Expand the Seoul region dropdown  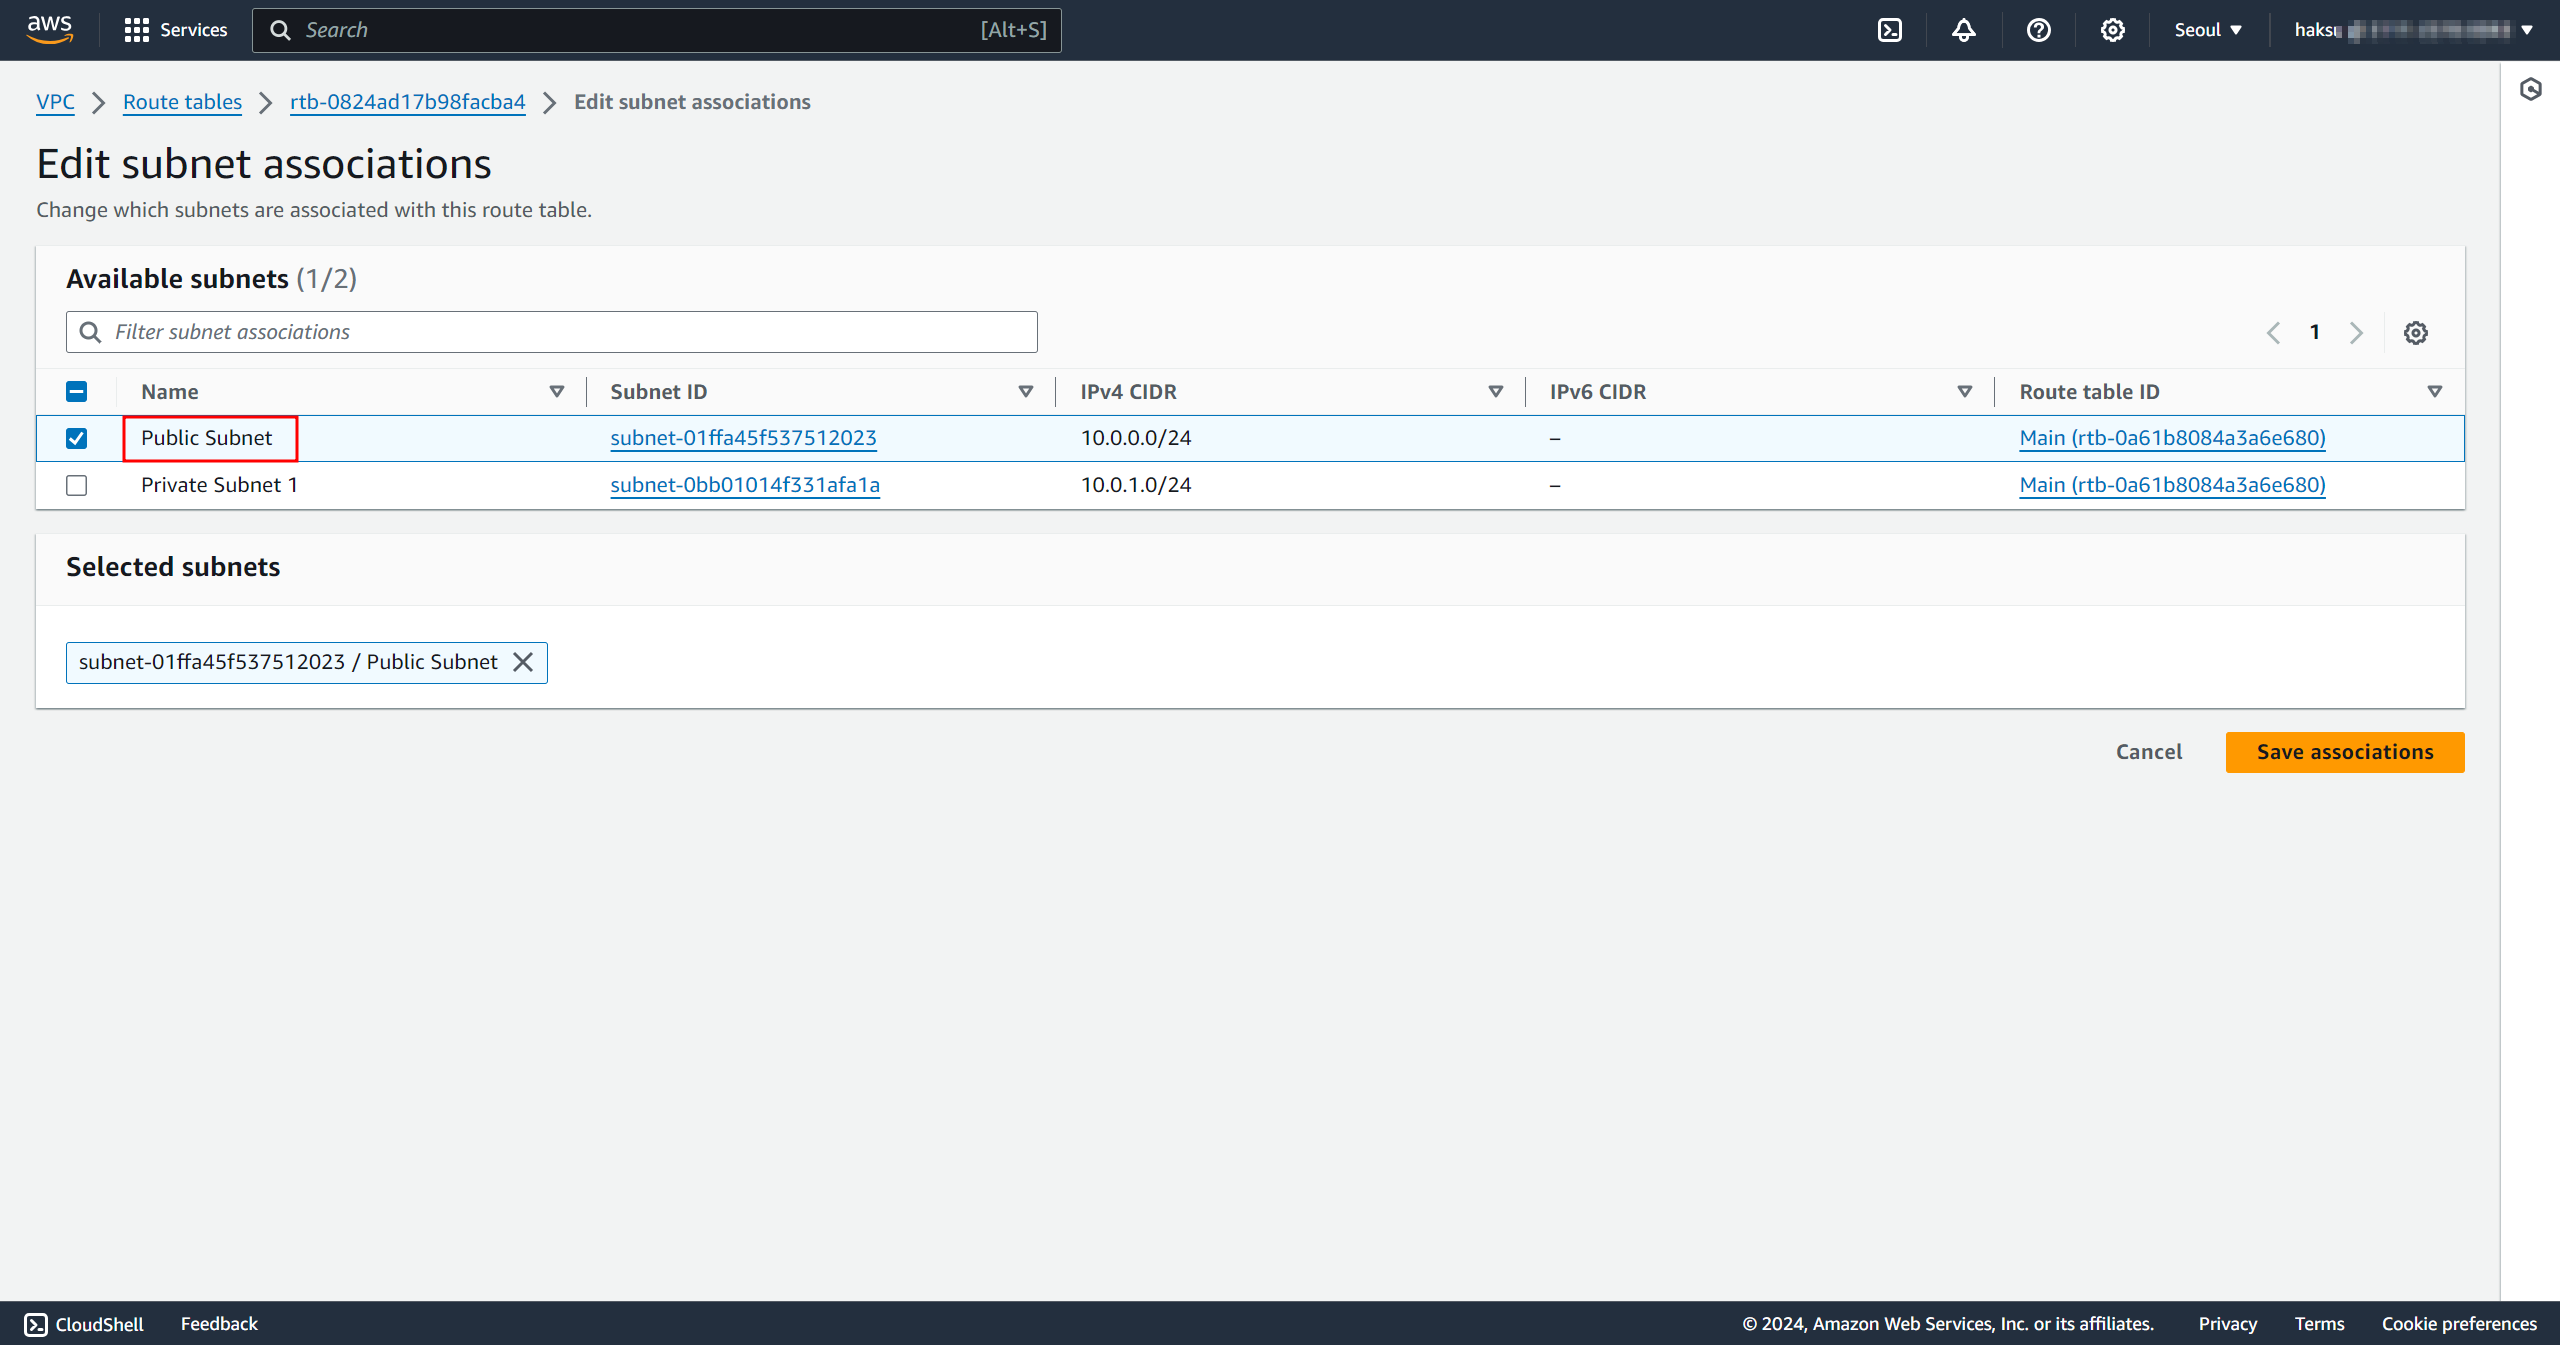(2208, 30)
